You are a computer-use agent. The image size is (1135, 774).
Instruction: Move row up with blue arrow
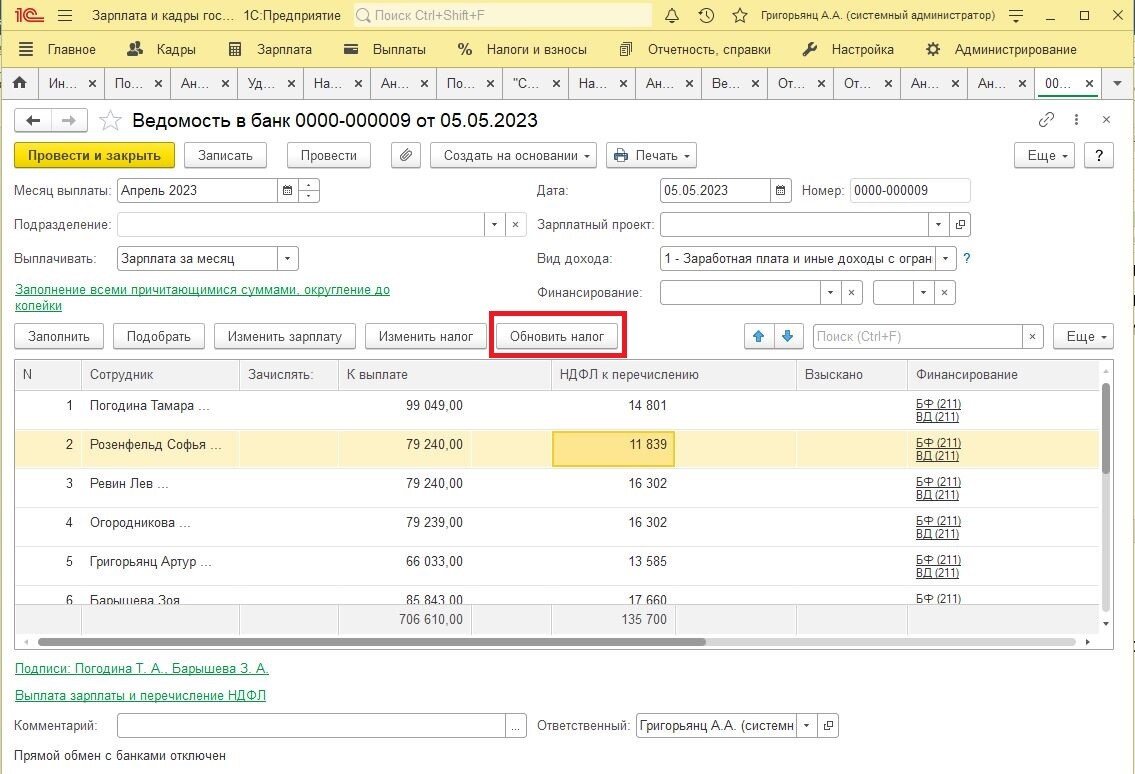click(x=759, y=336)
